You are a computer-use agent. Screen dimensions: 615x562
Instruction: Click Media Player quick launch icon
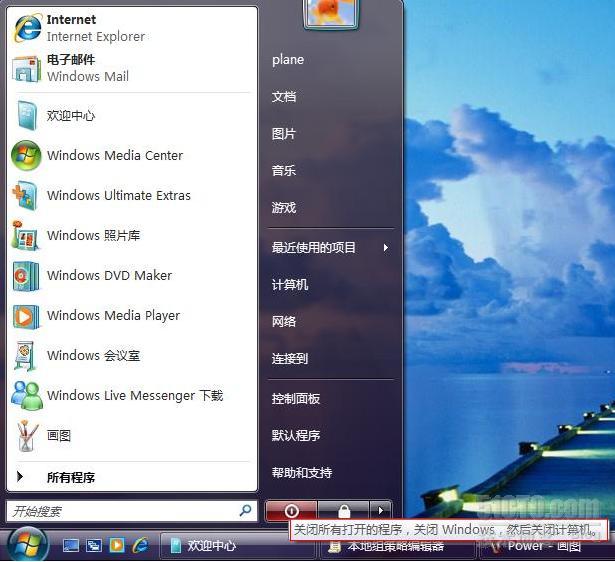(117, 545)
